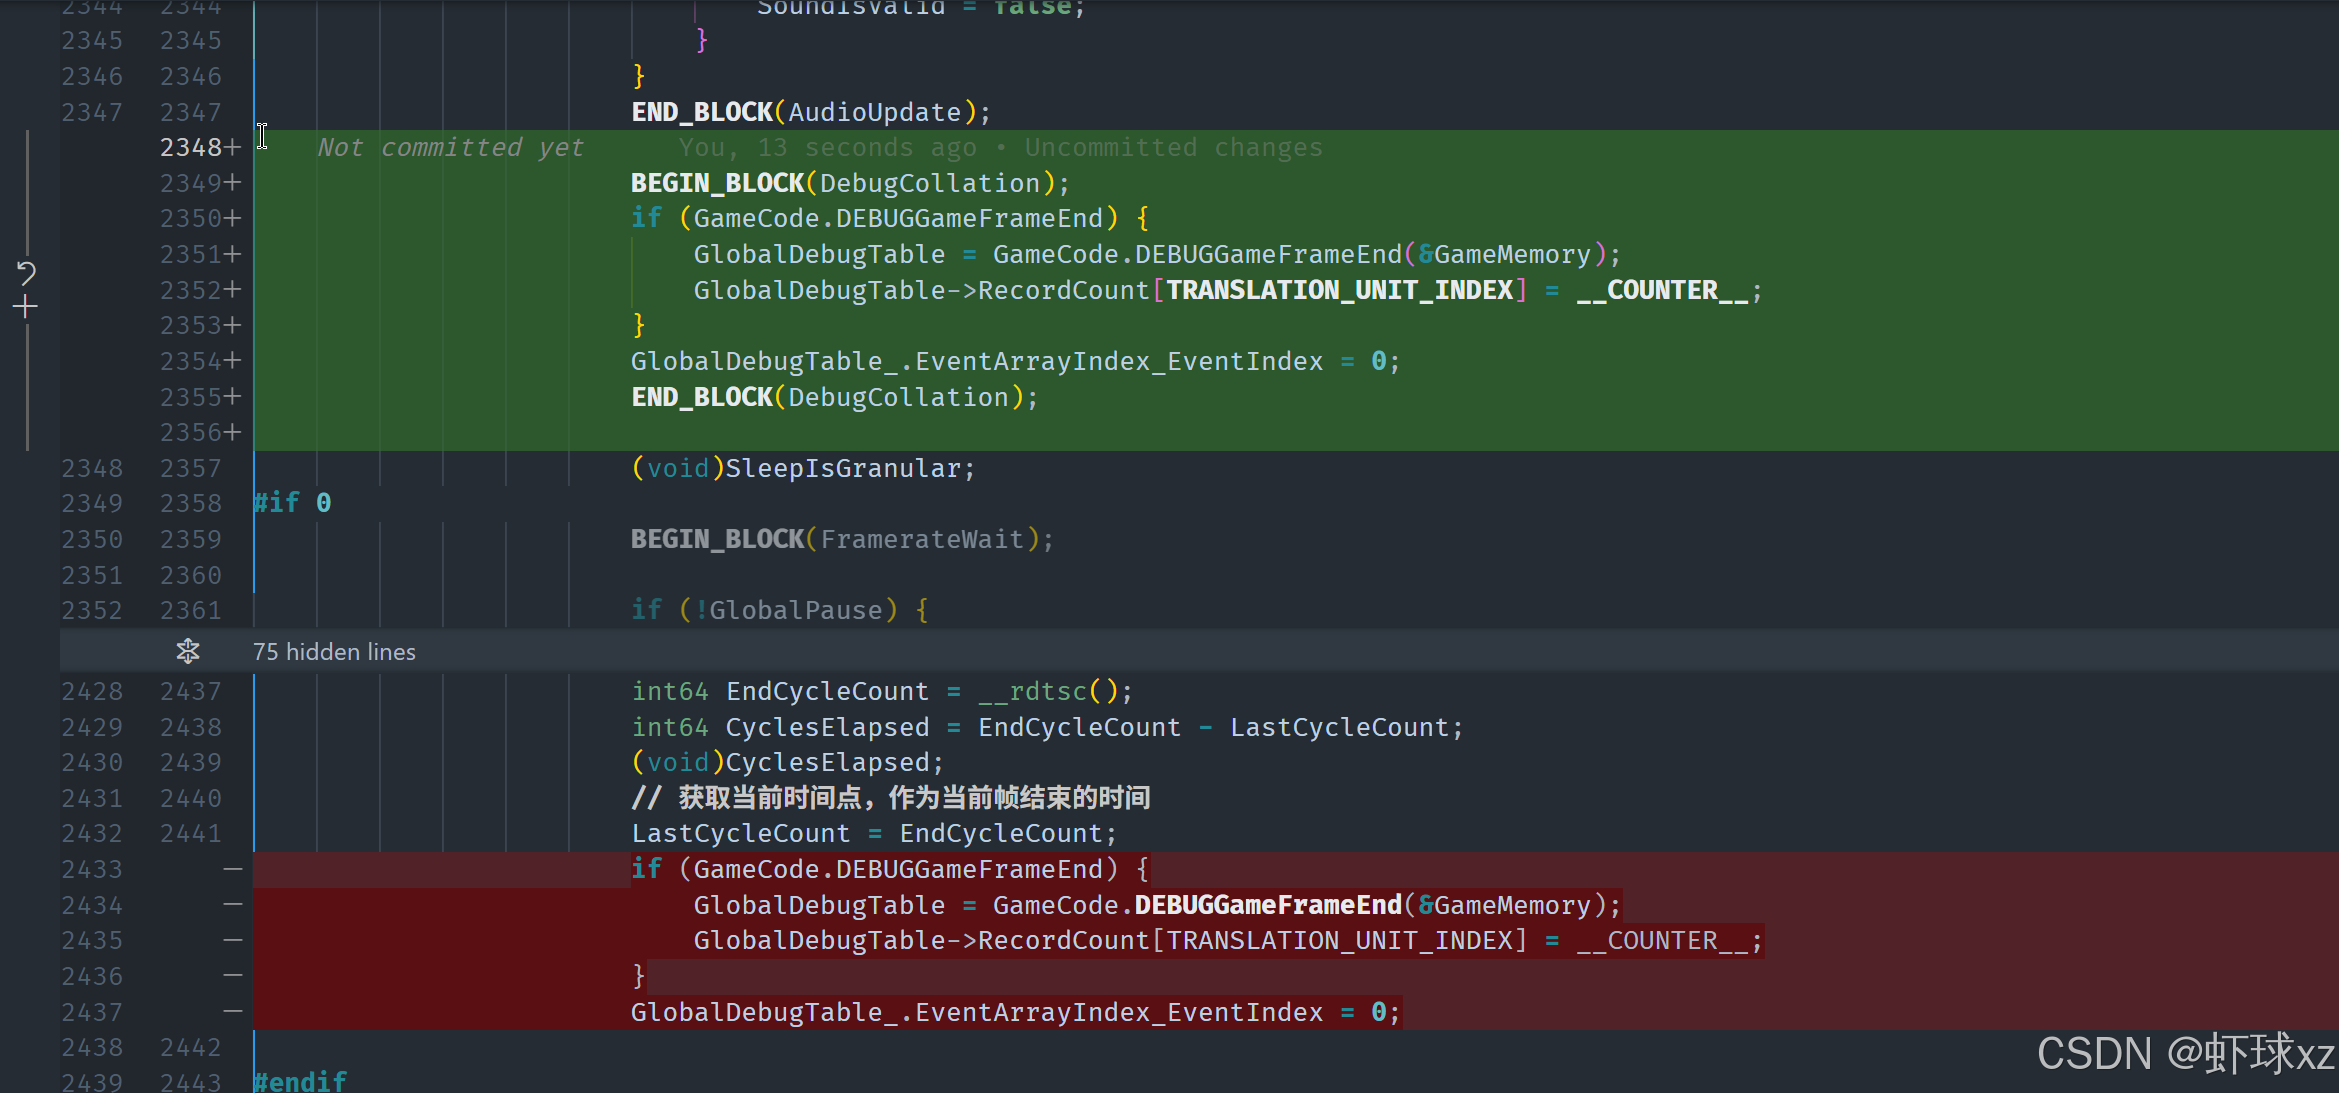2339x1093 pixels.
Task: Click the 'Not committed yet' blame annotation
Action: 450,148
